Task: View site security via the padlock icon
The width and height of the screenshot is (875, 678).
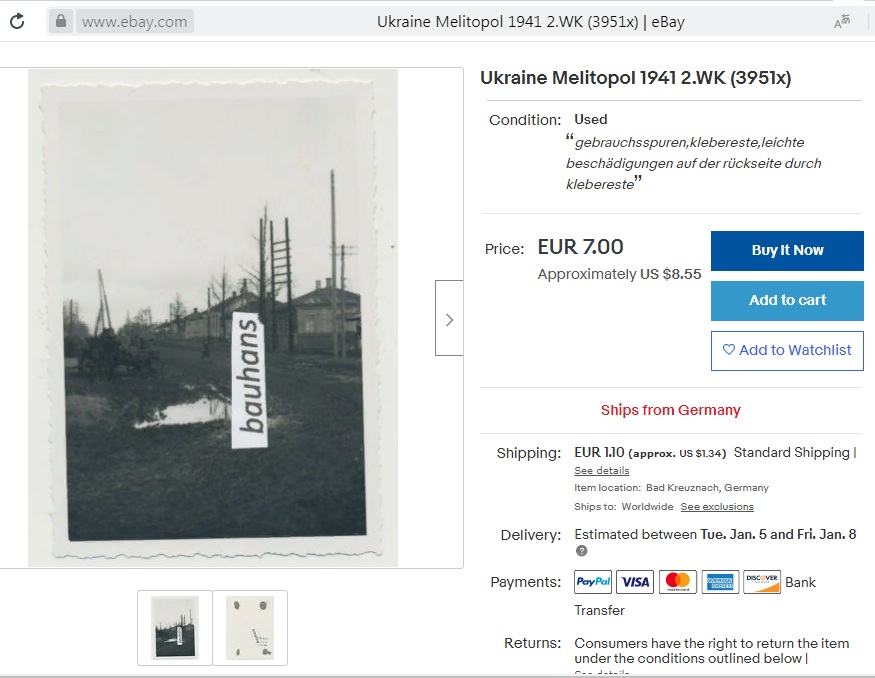Action: (60, 21)
